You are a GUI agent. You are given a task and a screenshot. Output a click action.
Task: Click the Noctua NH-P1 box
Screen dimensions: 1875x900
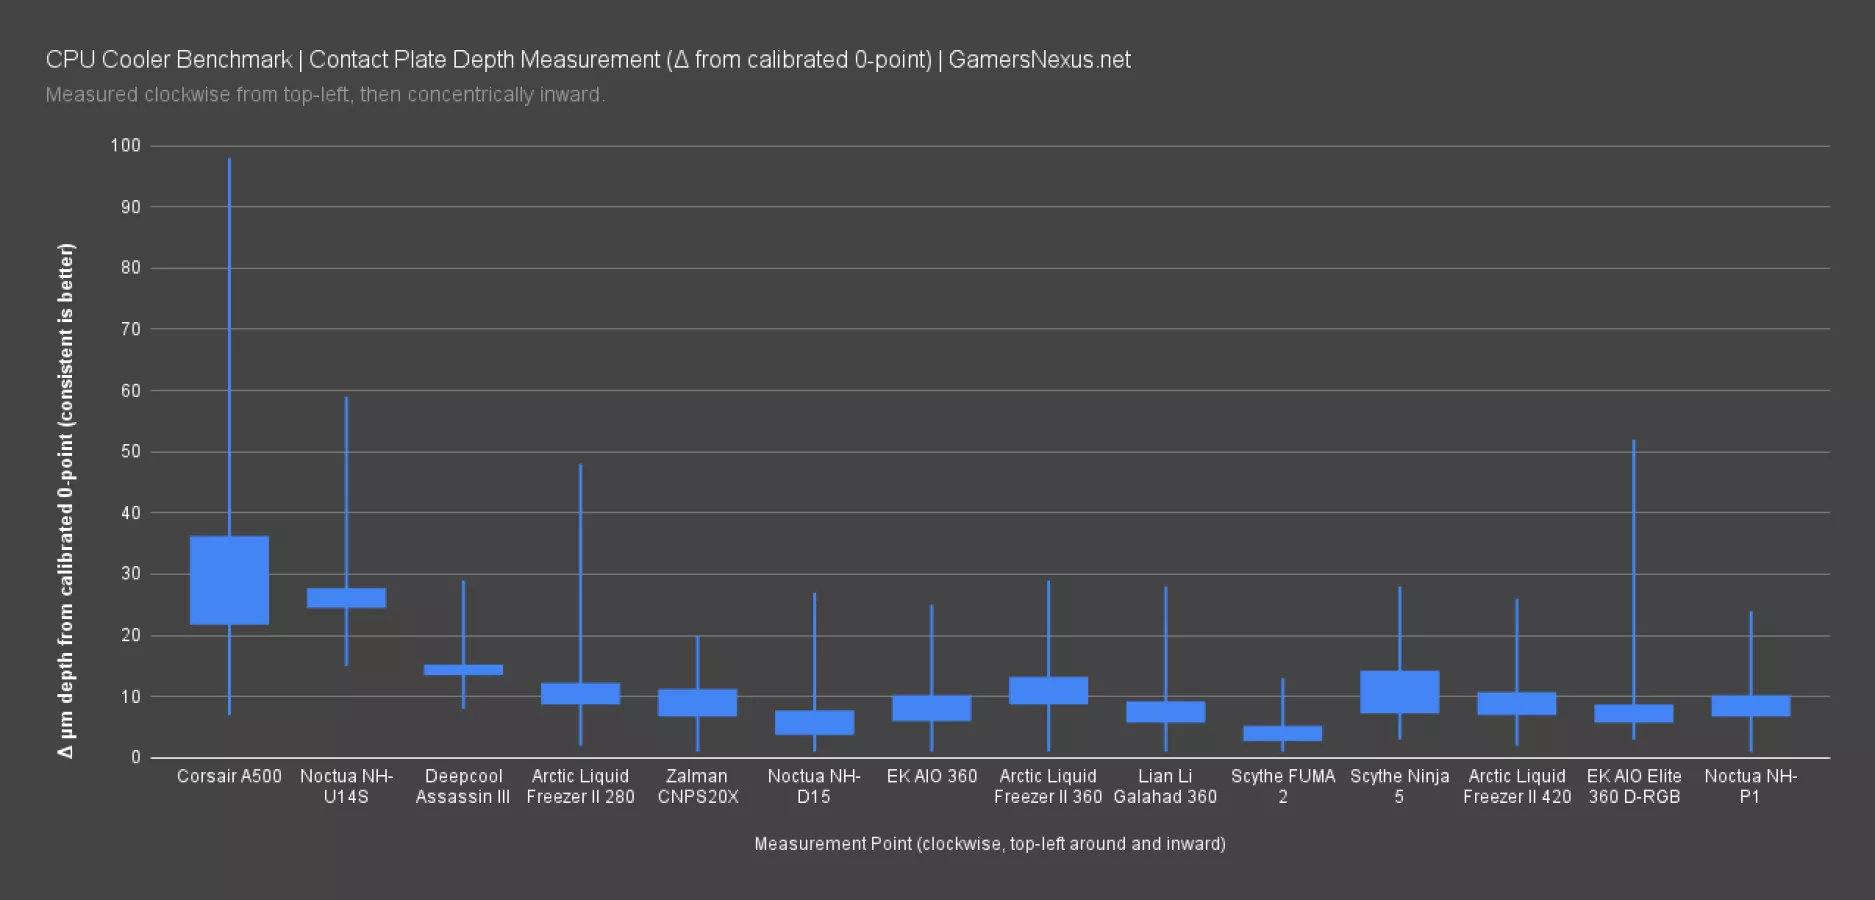click(x=1750, y=706)
